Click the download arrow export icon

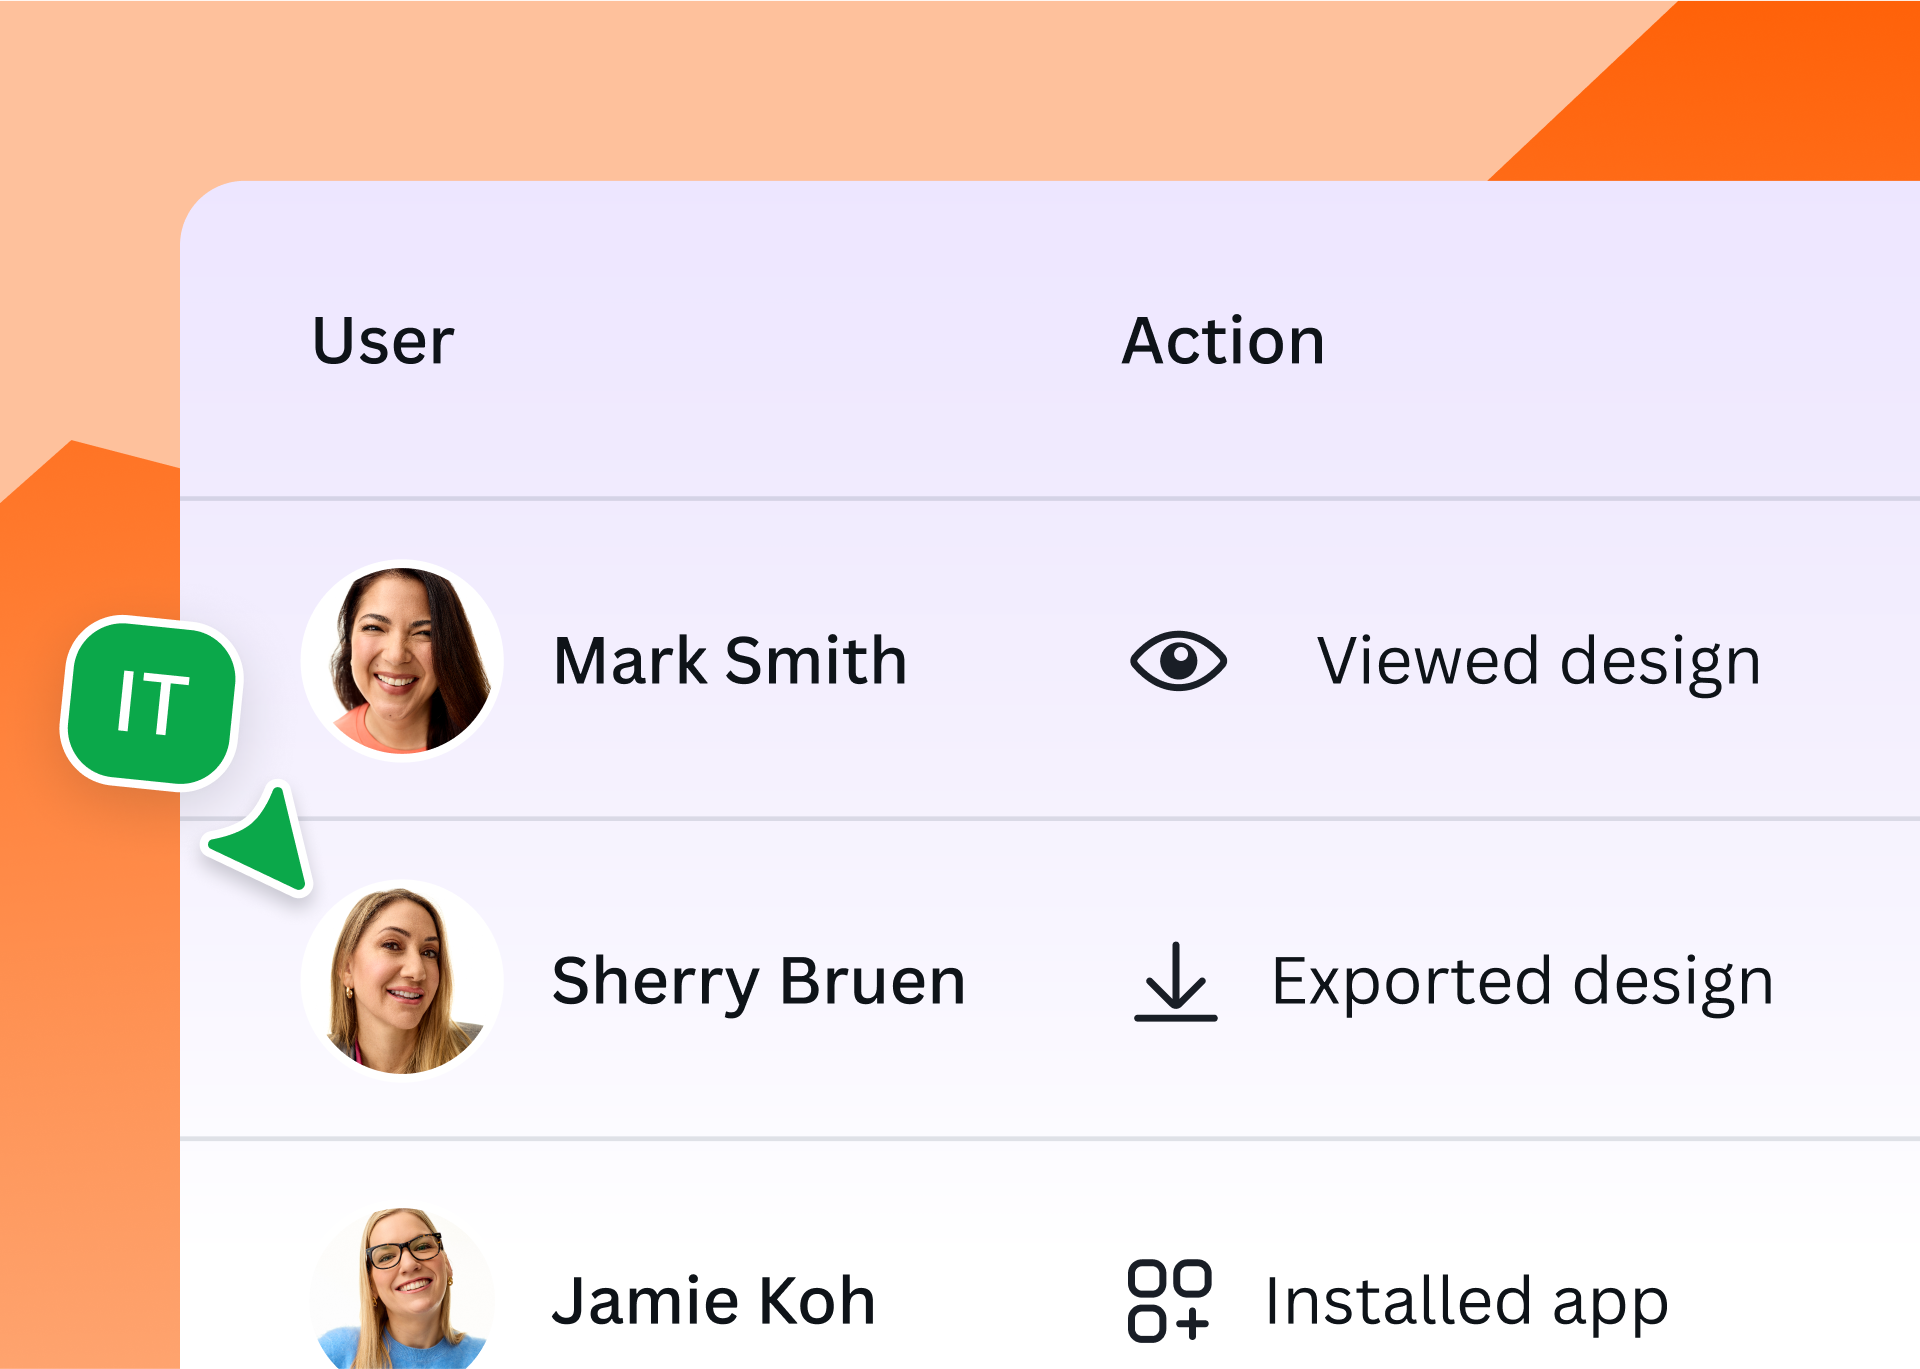[1175, 981]
